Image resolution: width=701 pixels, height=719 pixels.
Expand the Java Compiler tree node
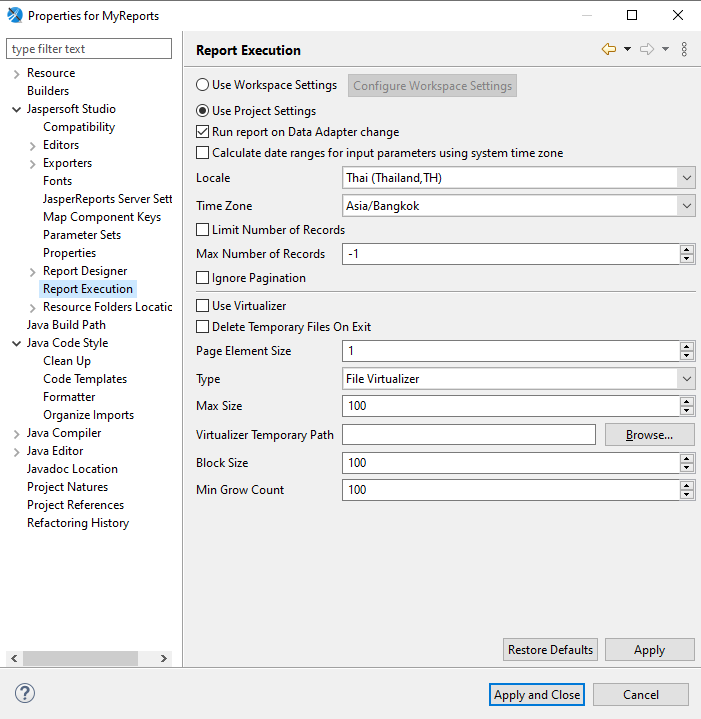click(17, 434)
